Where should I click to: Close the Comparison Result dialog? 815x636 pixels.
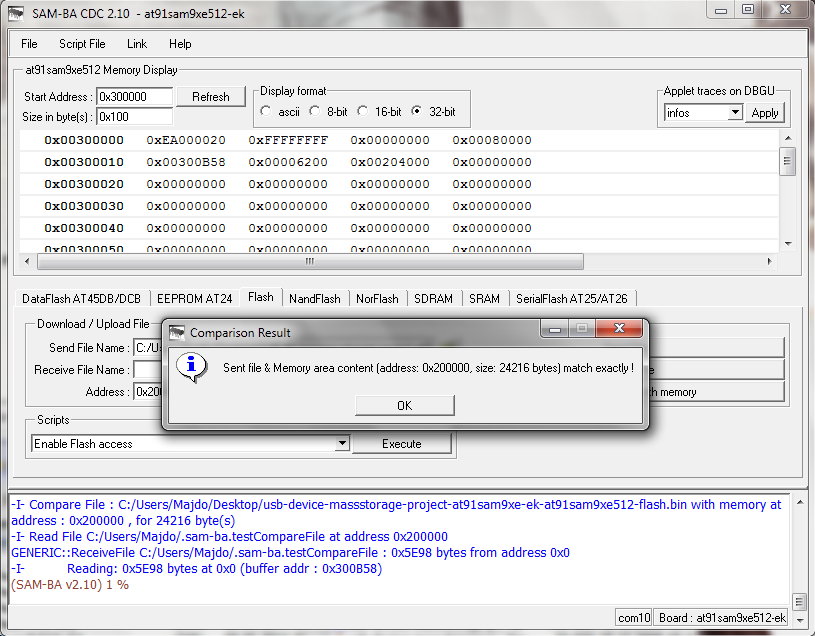(x=619, y=328)
